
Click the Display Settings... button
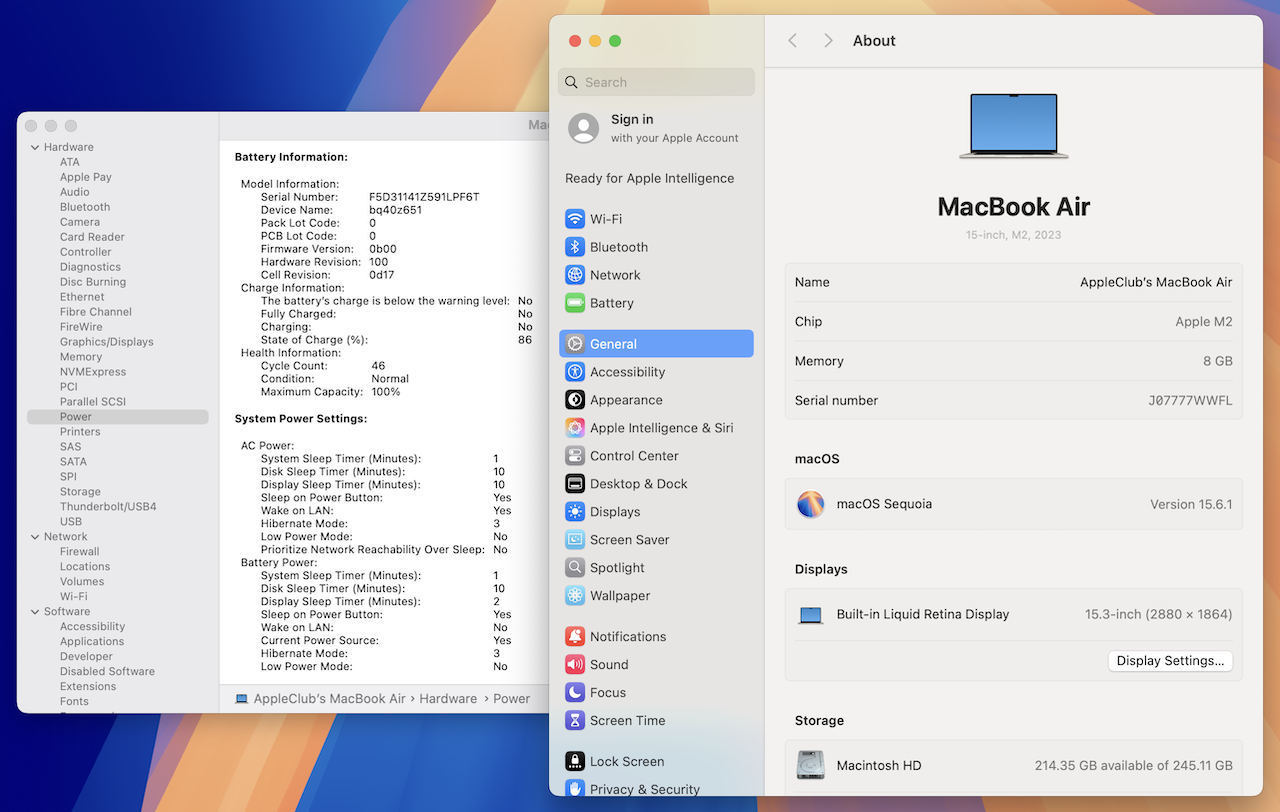(x=1170, y=661)
